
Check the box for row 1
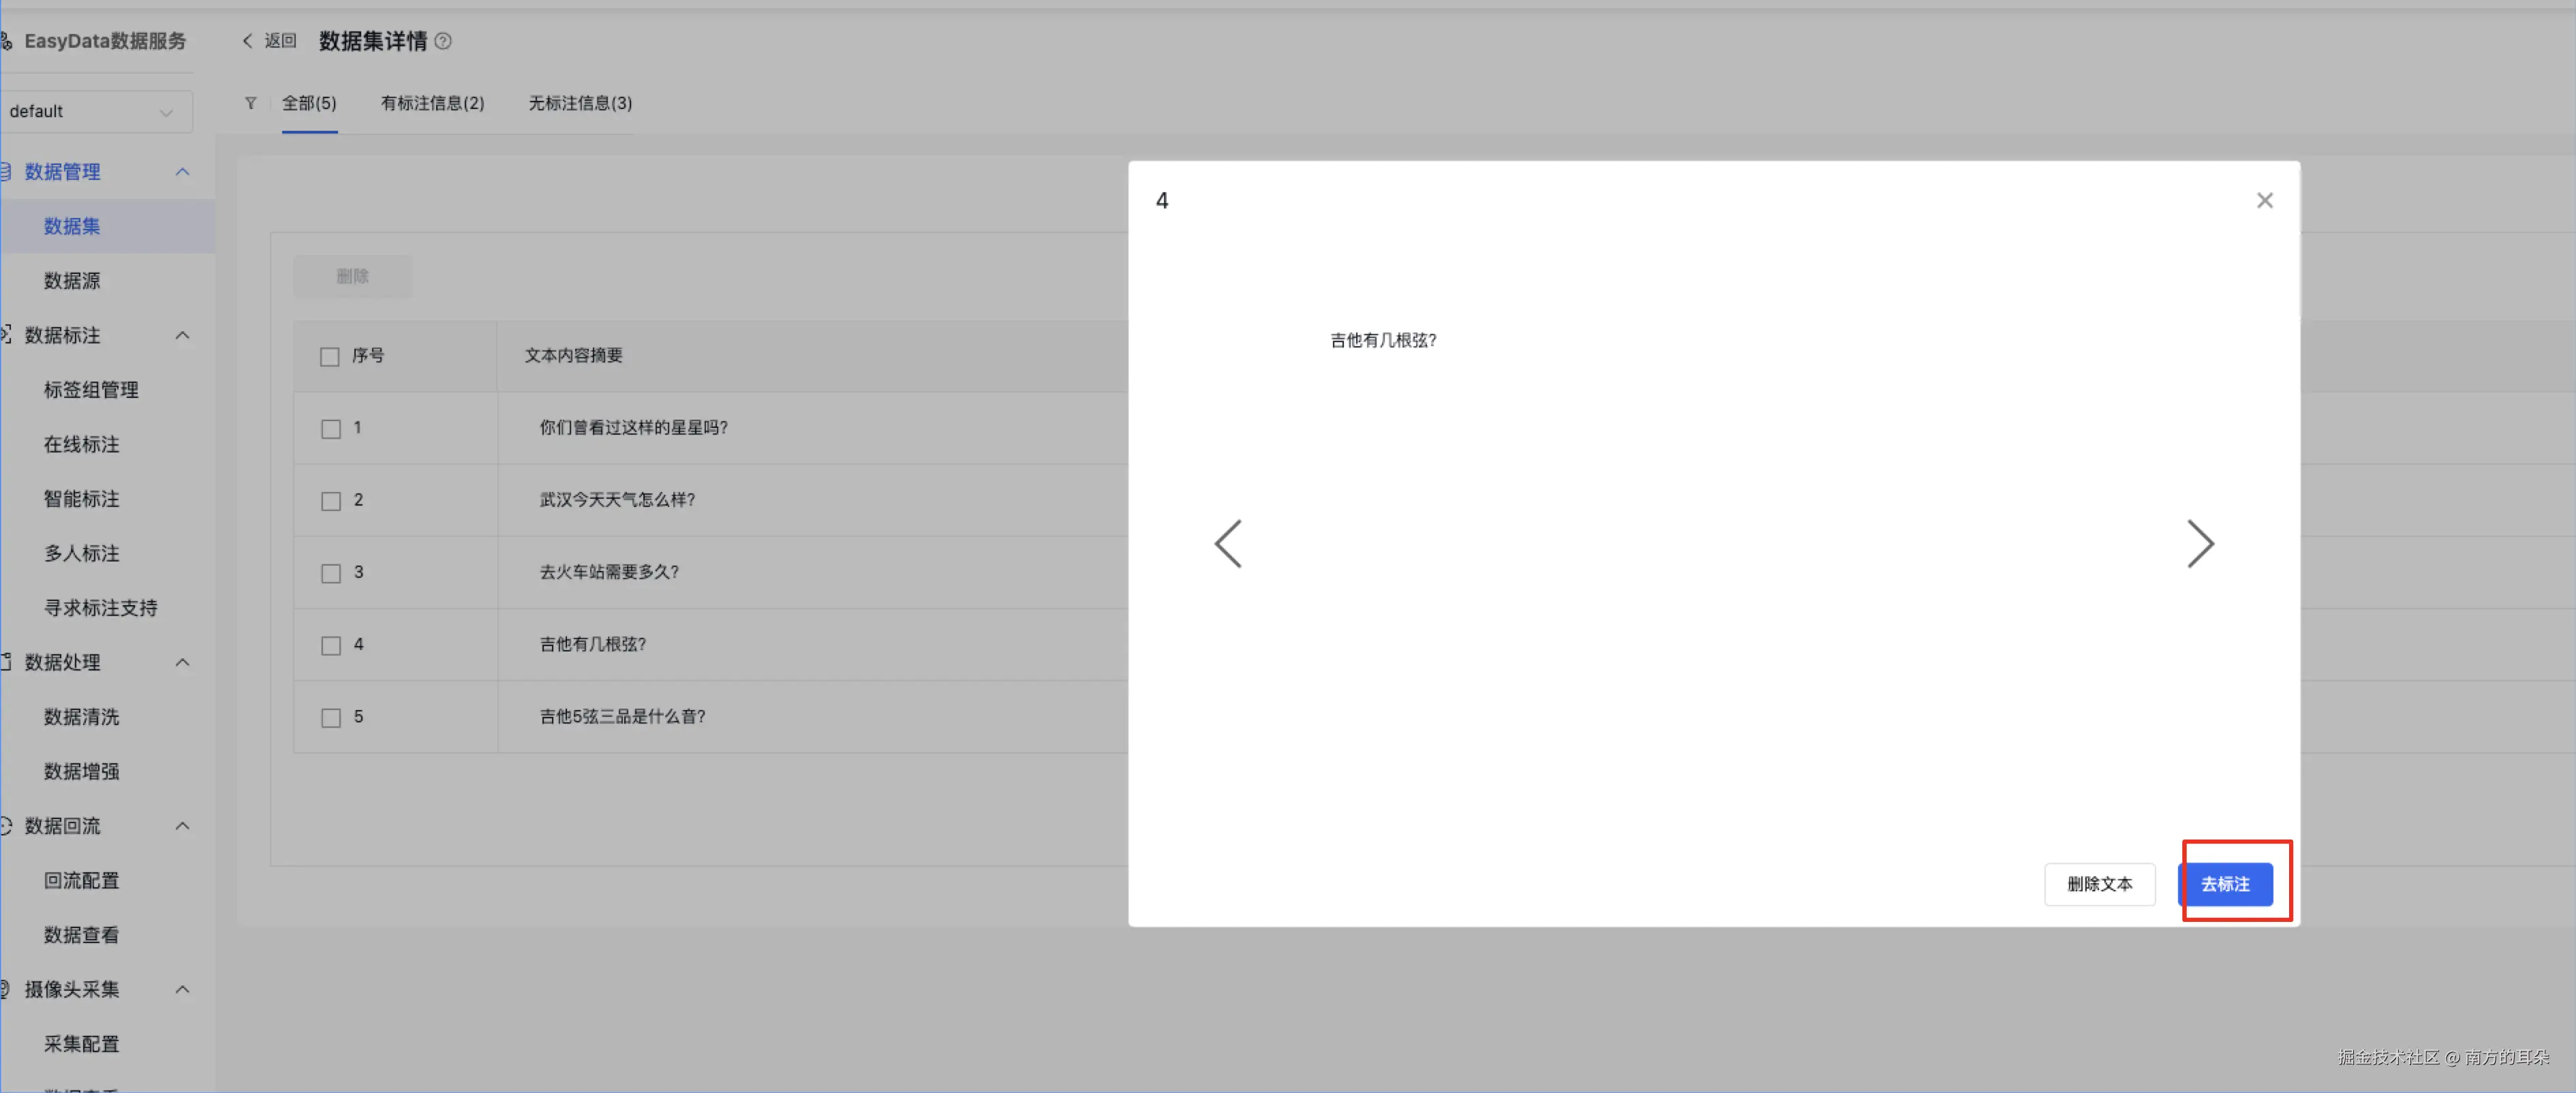[331, 429]
